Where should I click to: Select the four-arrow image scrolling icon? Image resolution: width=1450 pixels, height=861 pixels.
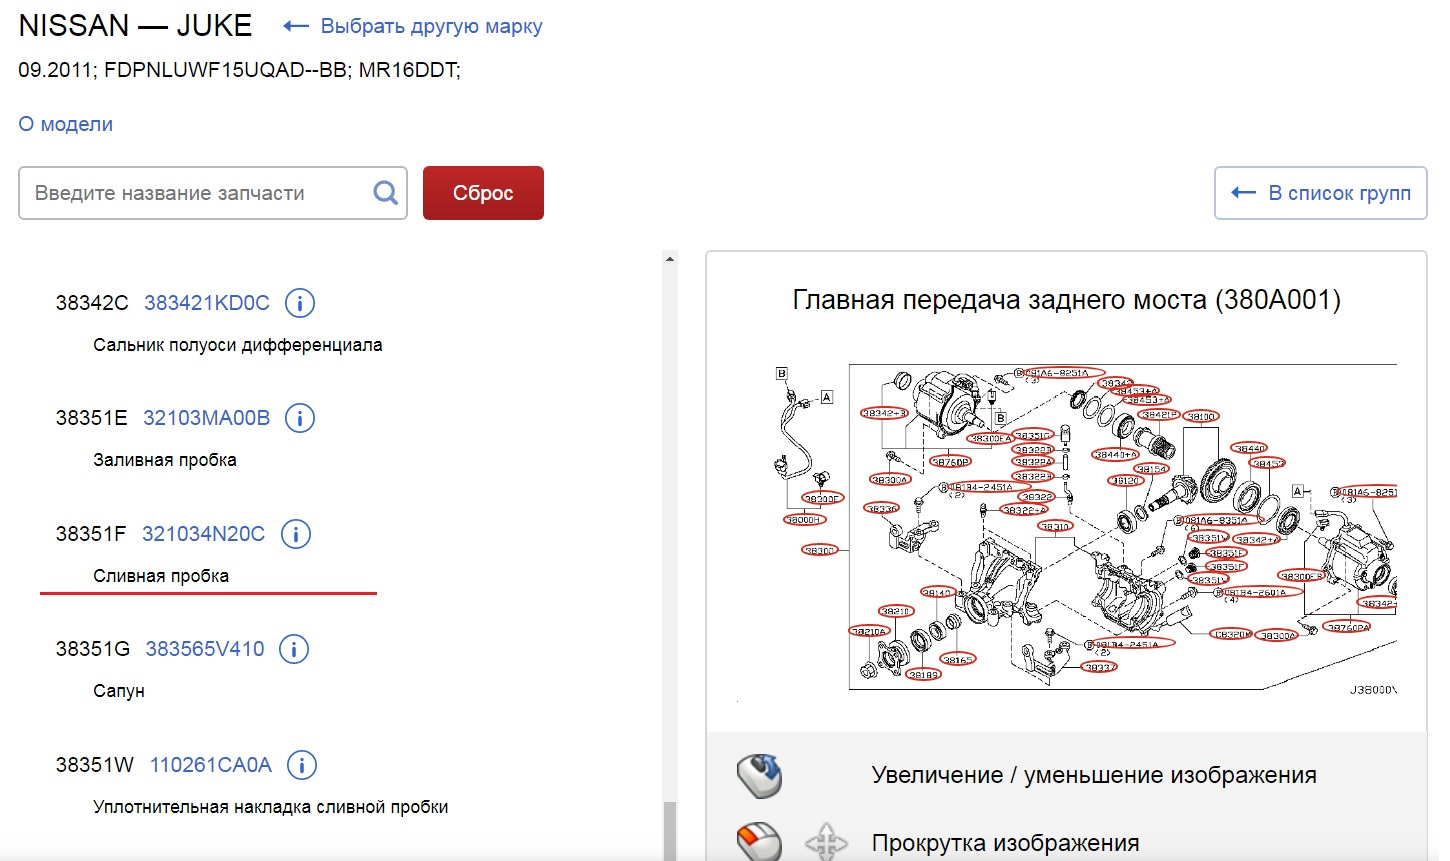827,842
